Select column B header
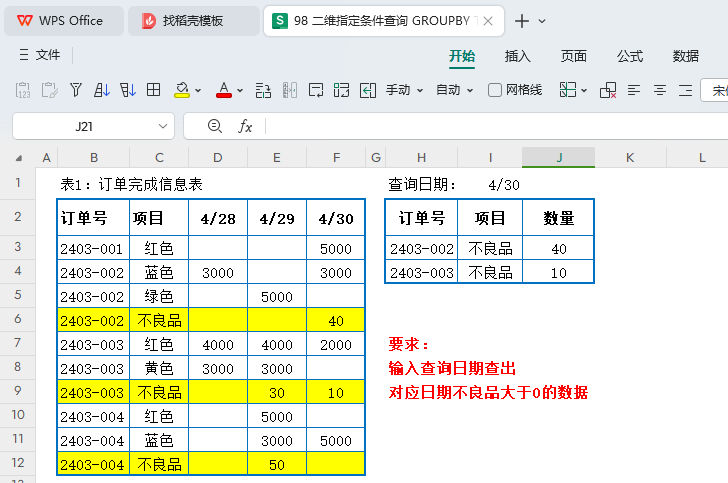 pyautogui.click(x=94, y=157)
